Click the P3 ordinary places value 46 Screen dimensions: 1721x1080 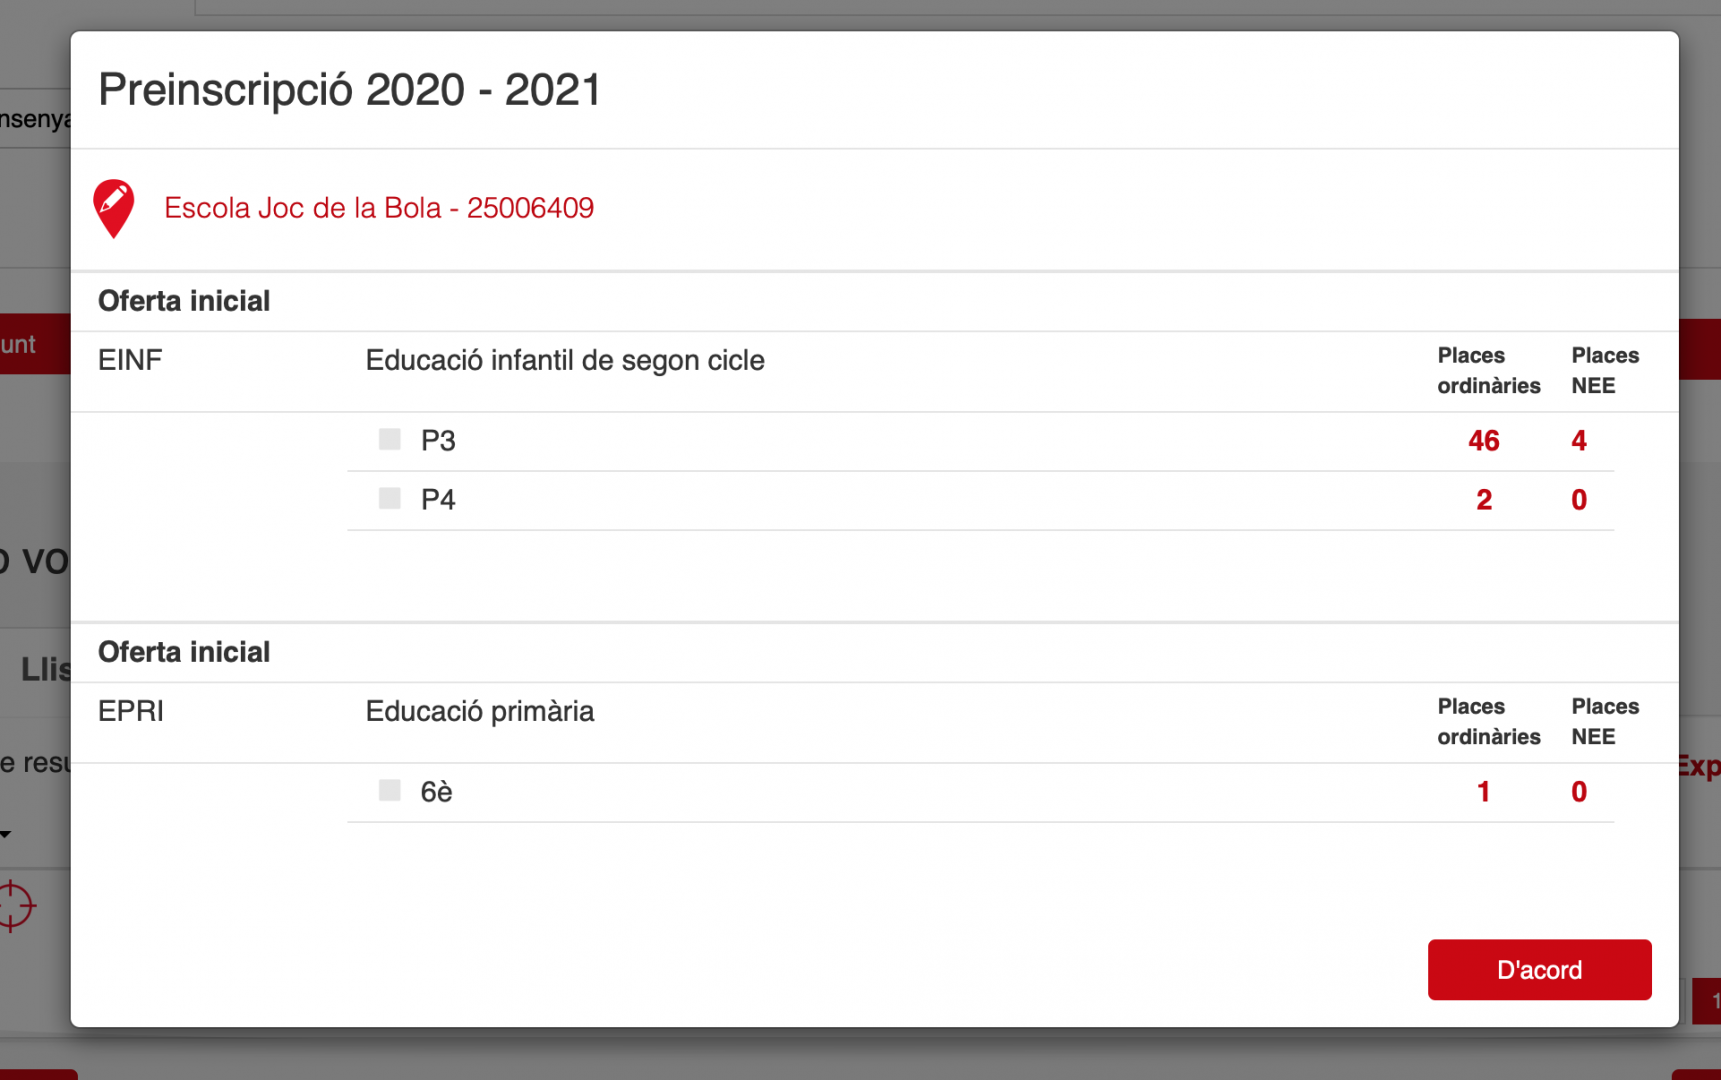point(1483,441)
